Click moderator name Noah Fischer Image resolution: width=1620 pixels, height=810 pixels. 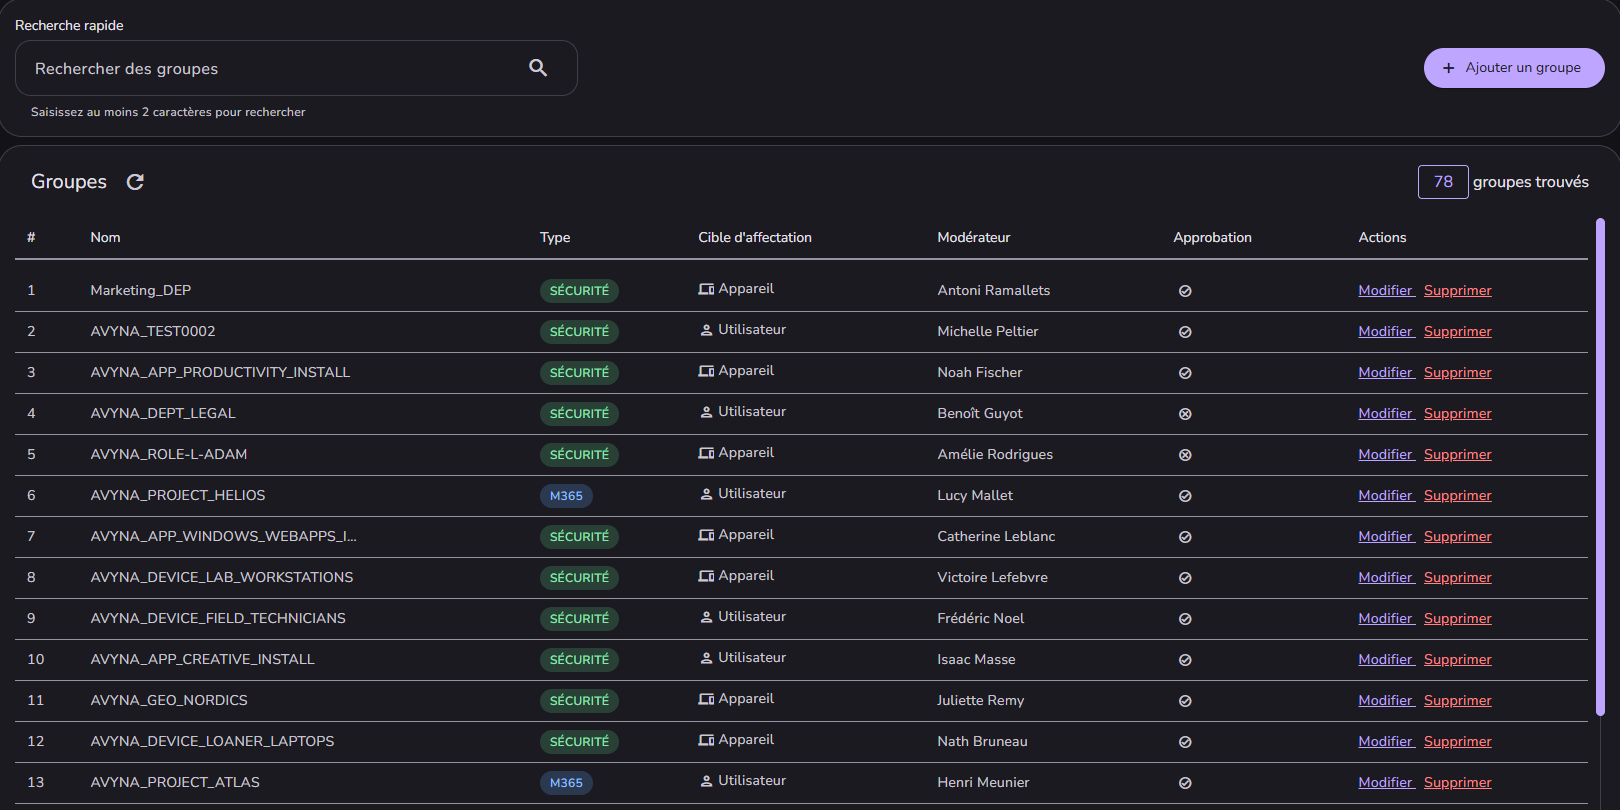tap(979, 373)
